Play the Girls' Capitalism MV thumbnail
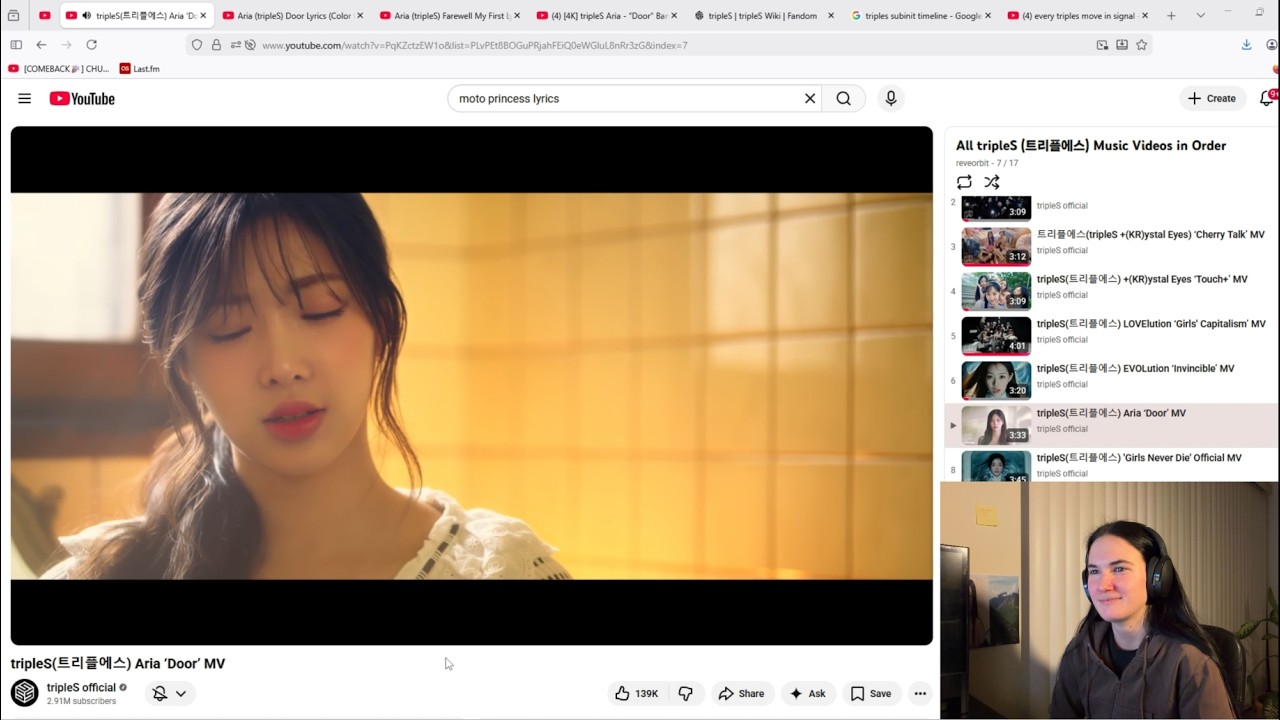Image resolution: width=1280 pixels, height=720 pixels. [996, 336]
